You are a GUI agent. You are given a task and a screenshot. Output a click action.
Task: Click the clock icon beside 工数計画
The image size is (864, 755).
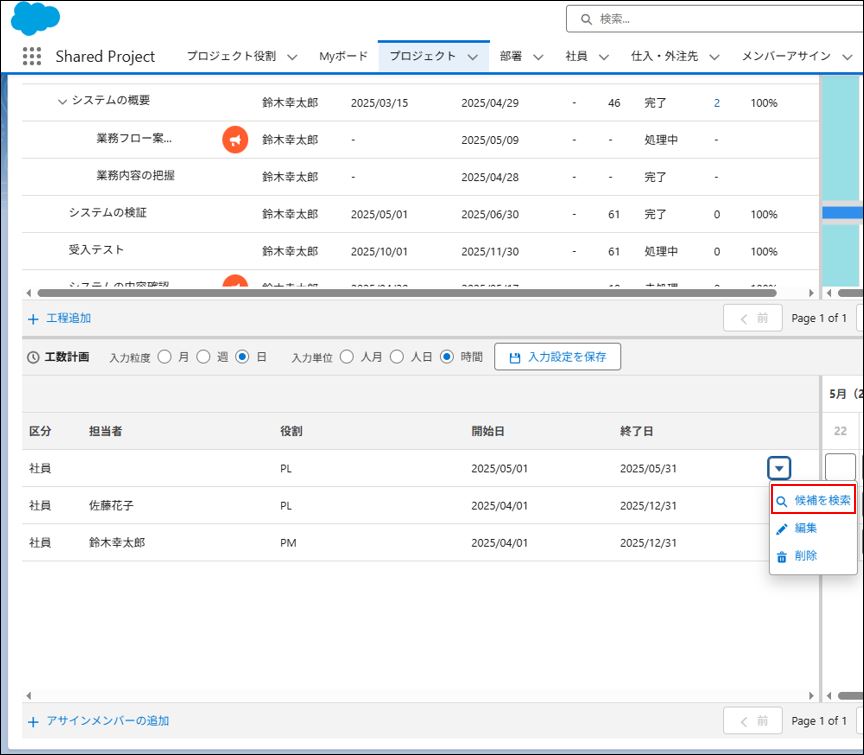[x=33, y=357]
